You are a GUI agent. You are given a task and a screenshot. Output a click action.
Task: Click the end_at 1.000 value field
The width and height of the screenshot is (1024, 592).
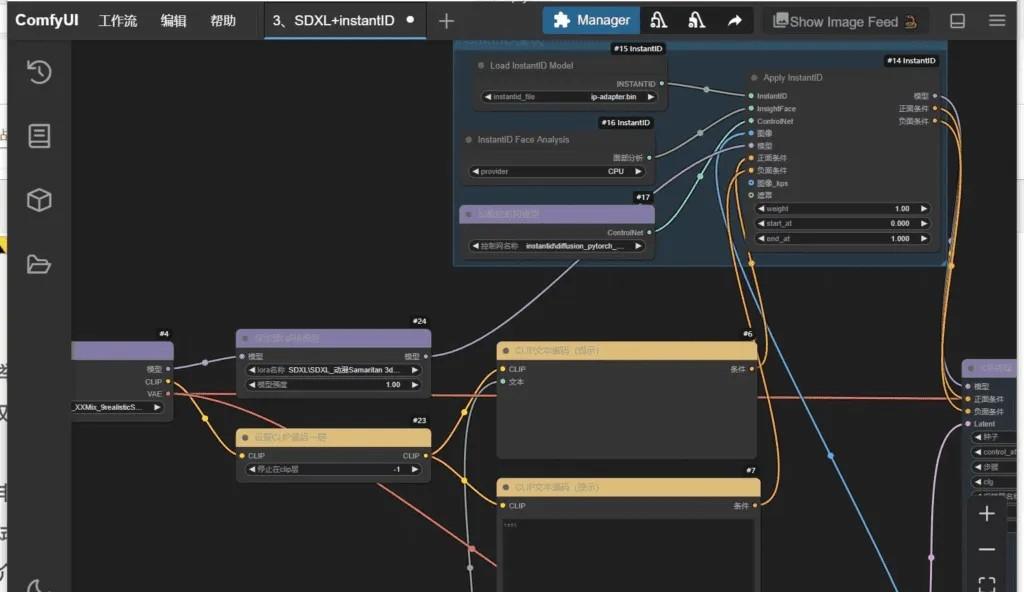coord(842,238)
